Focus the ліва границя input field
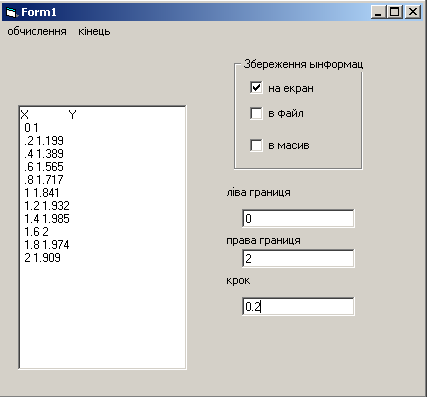Viewport: 427px width, 397px height. pos(298,219)
